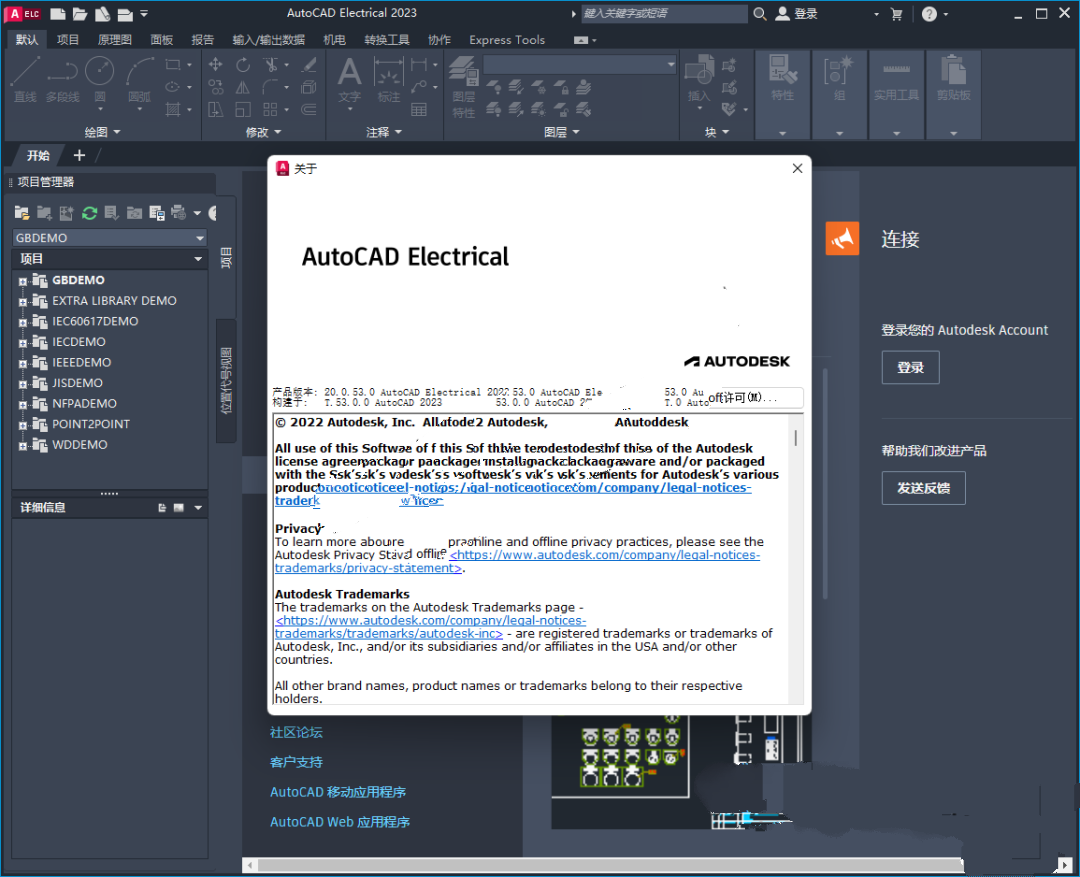This screenshot has height=877, width=1080.
Task: Select the Polyline (多段线) tool
Action: pyautogui.click(x=62, y=79)
